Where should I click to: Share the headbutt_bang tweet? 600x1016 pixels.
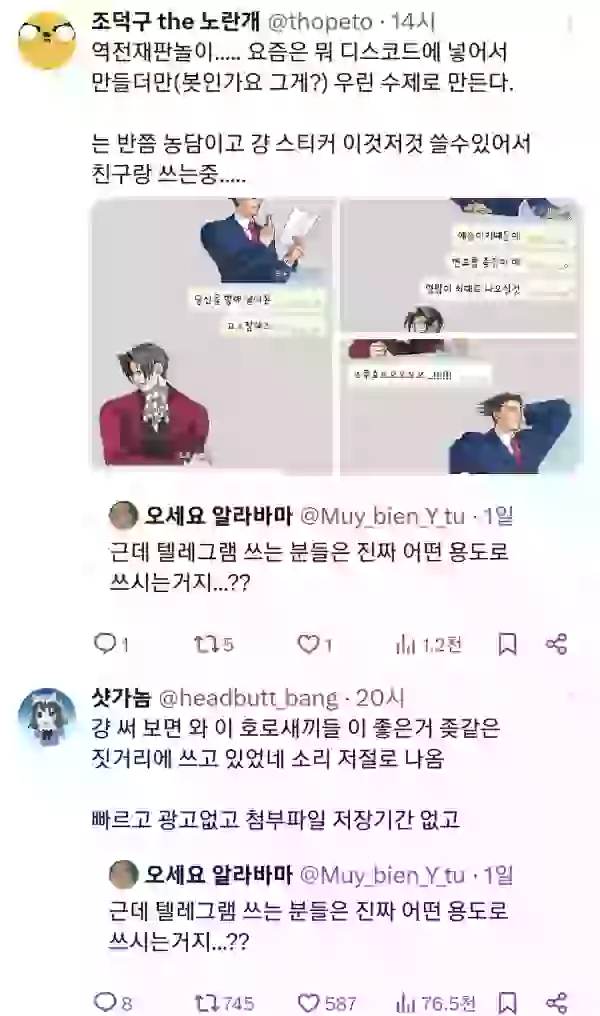click(557, 1003)
